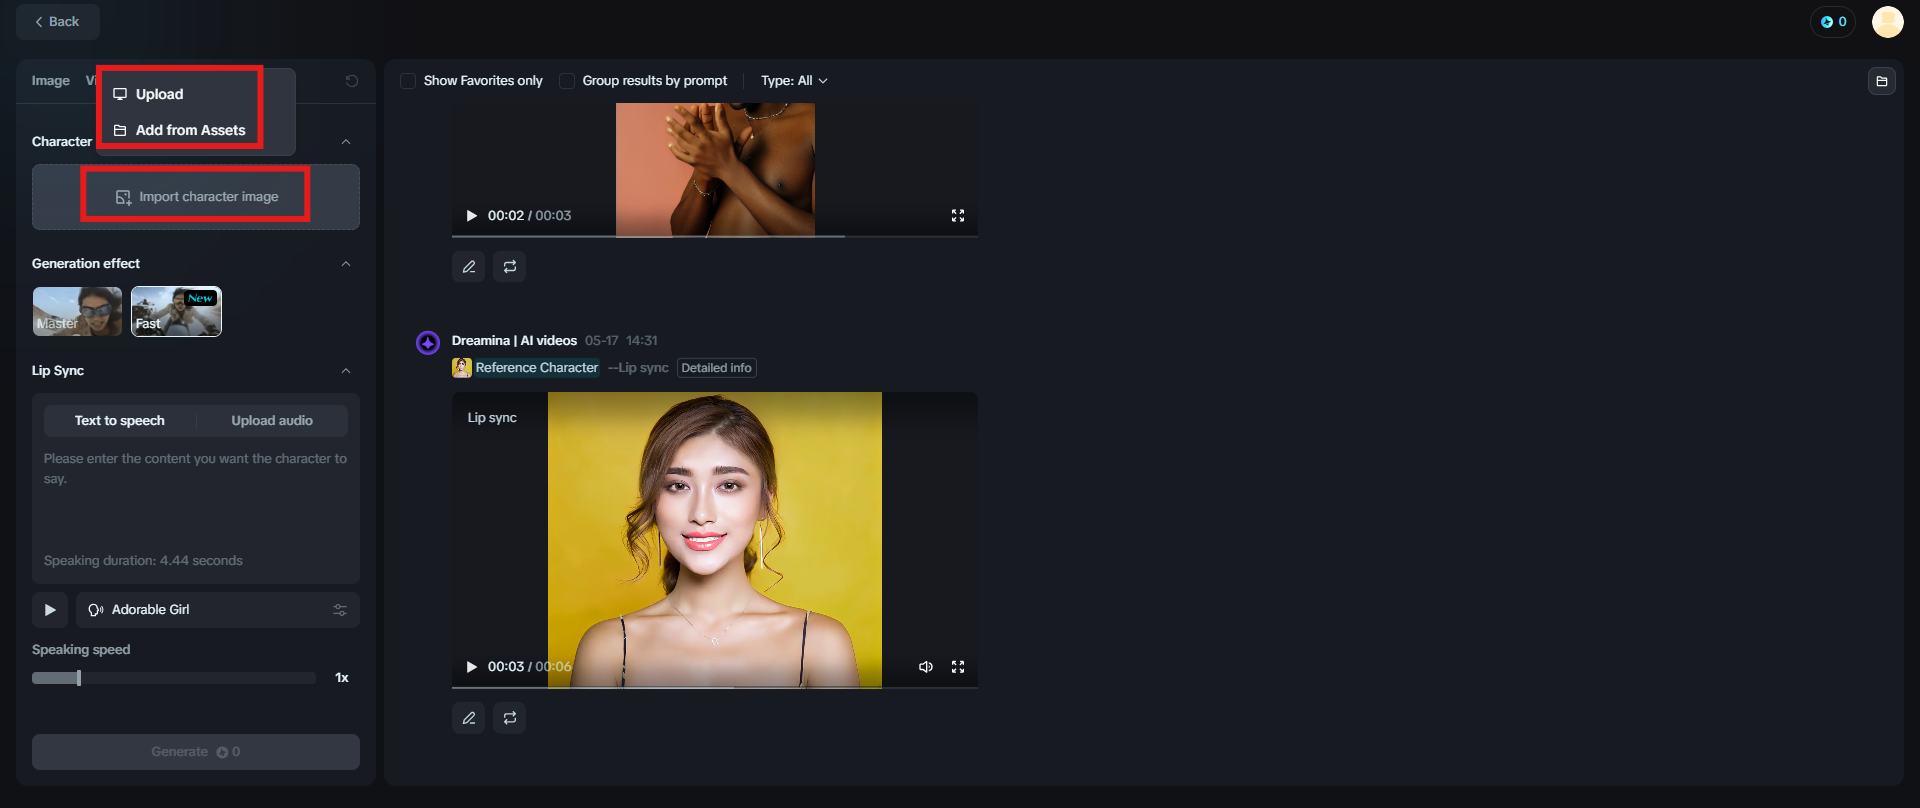Screen dimensions: 1920x808
Task: Open the user profile avatar
Action: coord(1887,22)
